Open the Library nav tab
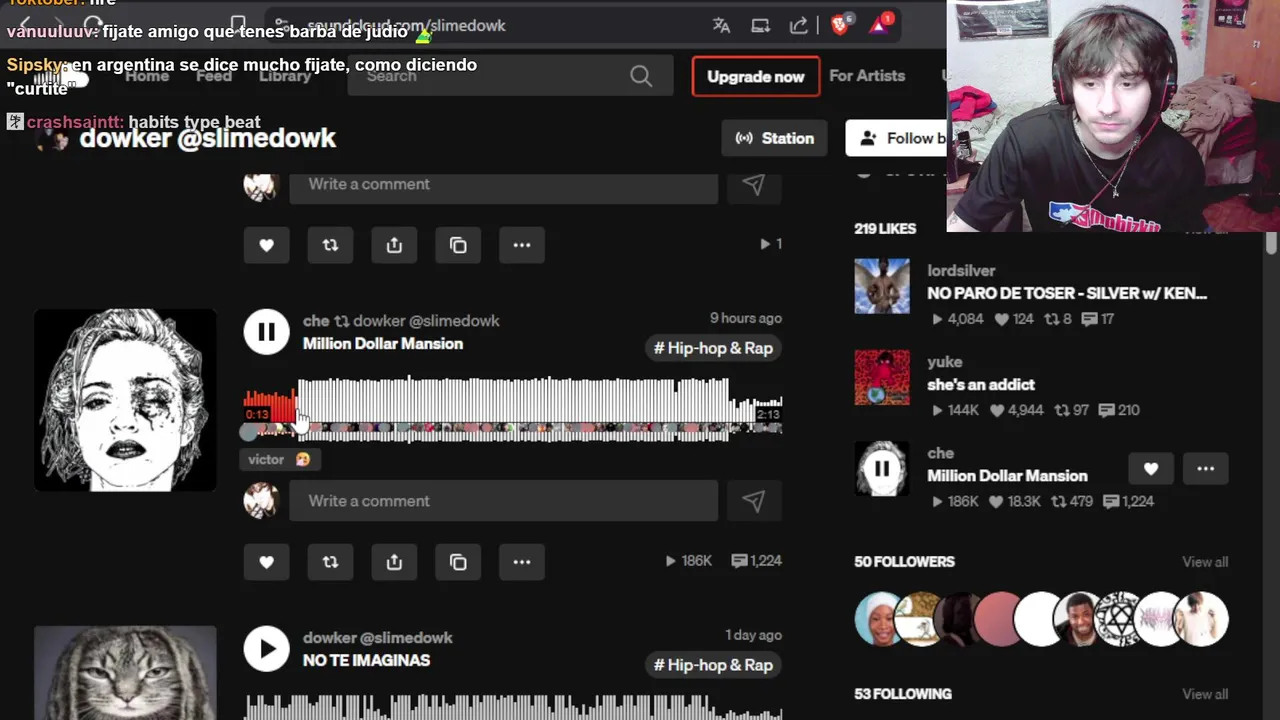 [x=285, y=76]
